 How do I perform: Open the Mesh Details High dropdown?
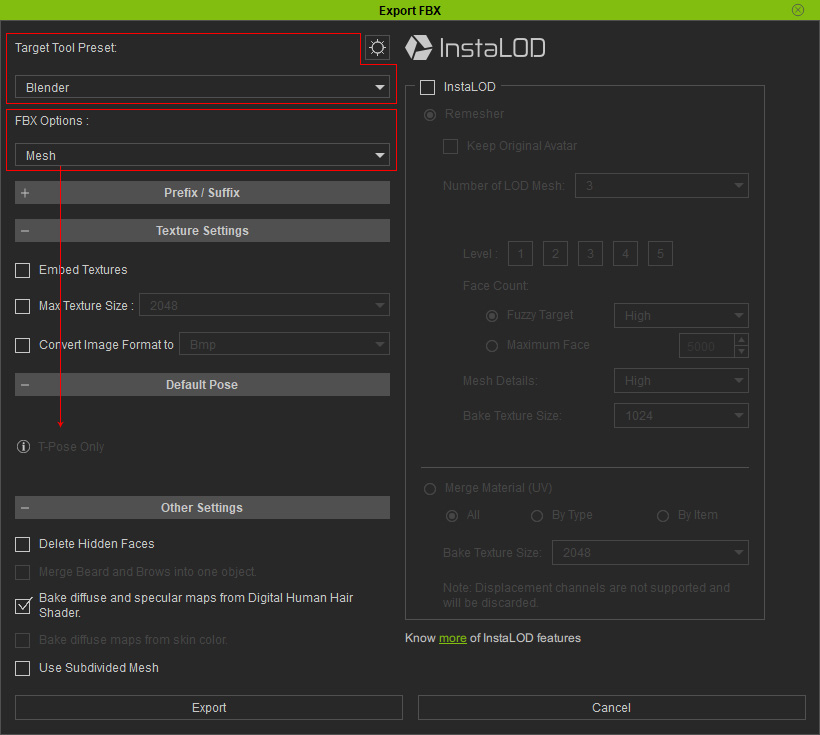(681, 381)
